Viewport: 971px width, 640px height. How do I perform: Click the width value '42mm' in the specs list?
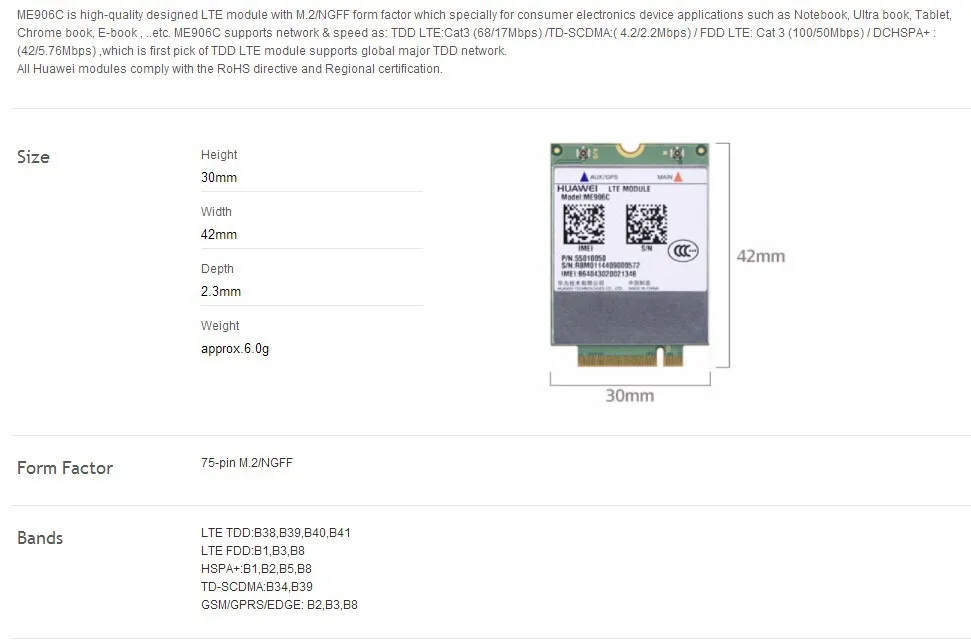[x=219, y=234]
